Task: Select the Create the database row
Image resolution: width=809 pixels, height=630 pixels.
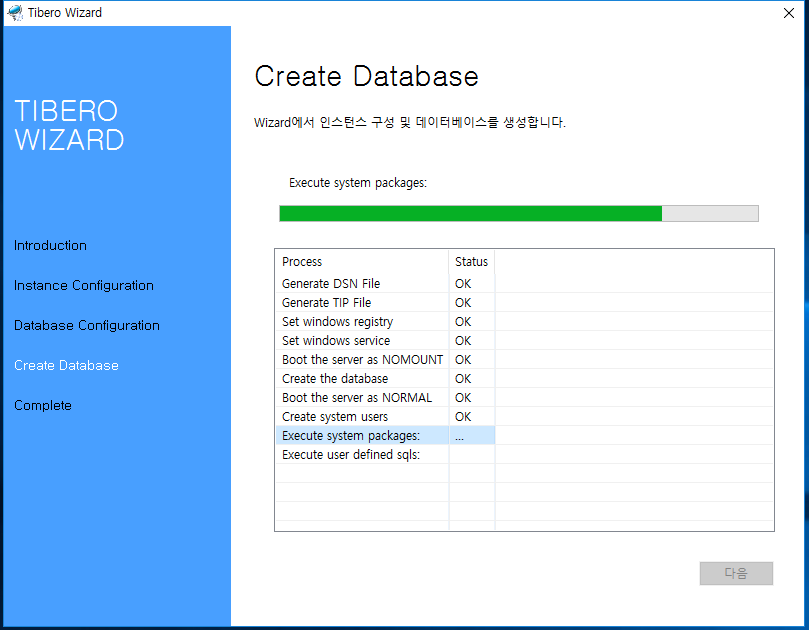Action: coord(524,379)
